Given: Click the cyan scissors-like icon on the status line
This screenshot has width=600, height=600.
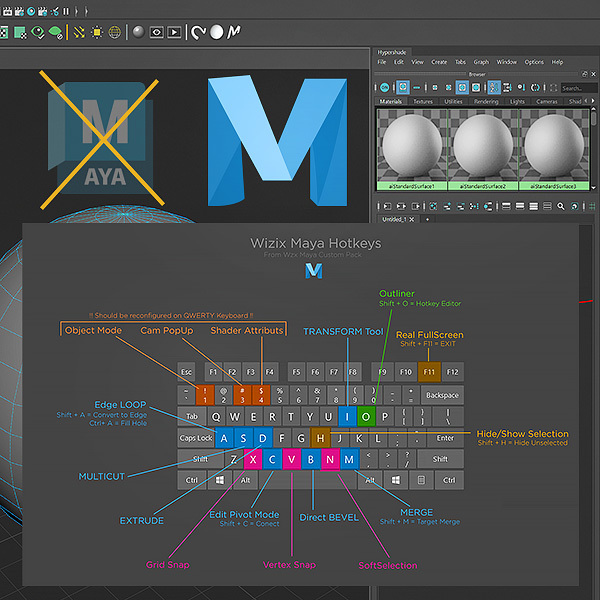Looking at the screenshot, I should [55, 11].
